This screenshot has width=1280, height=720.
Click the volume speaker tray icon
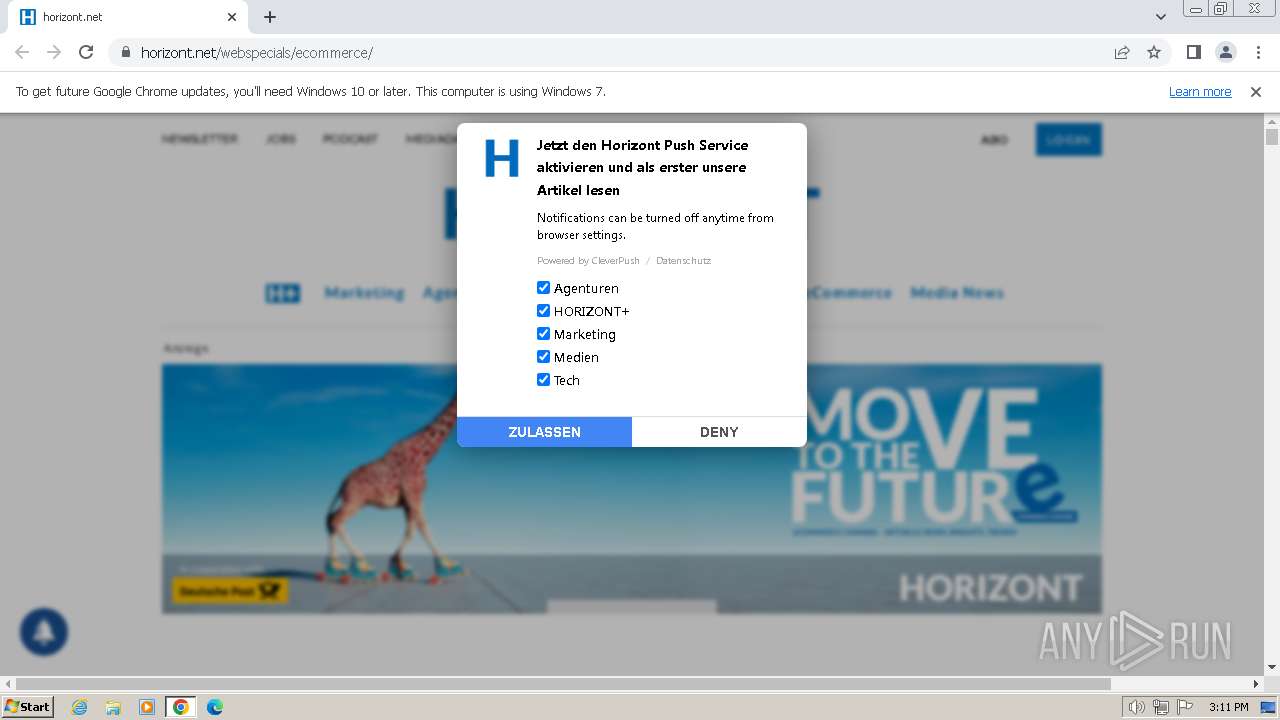1137,707
